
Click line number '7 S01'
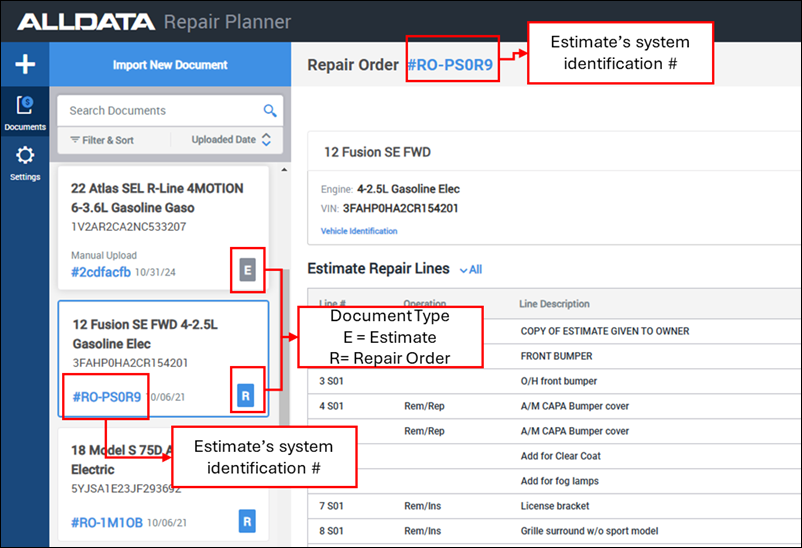(x=331, y=506)
